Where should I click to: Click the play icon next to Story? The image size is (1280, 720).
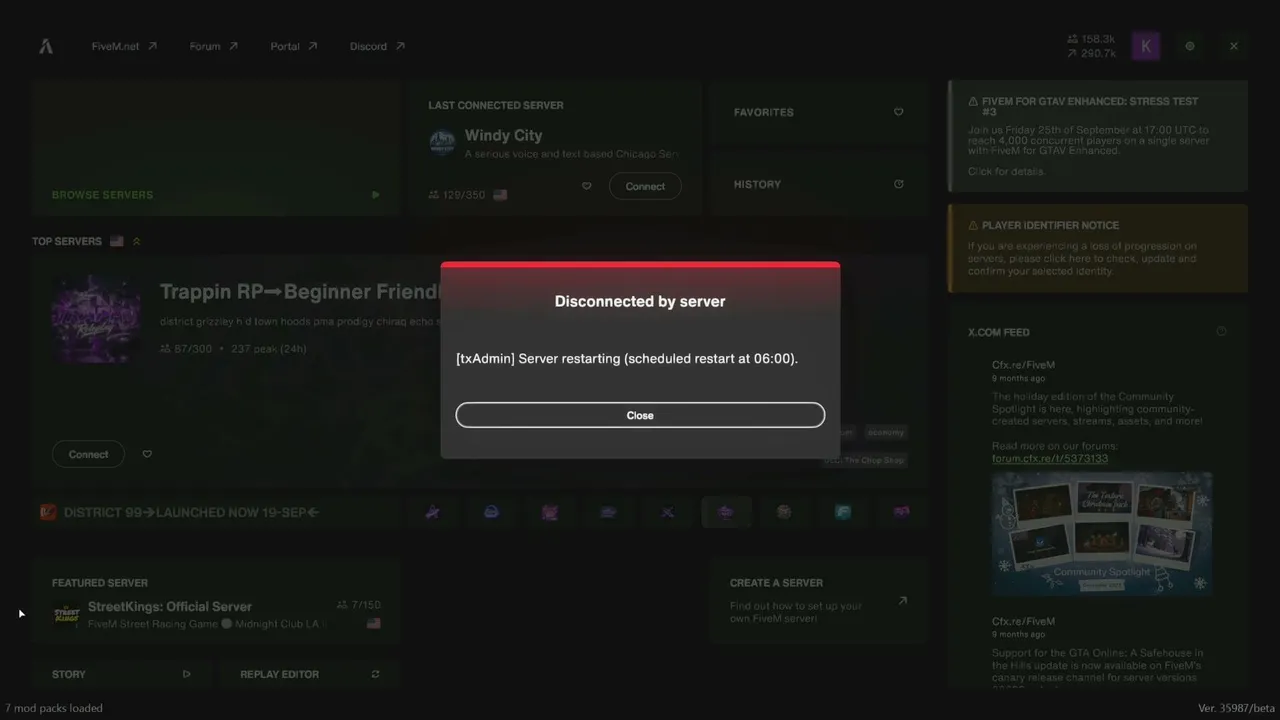click(x=187, y=674)
